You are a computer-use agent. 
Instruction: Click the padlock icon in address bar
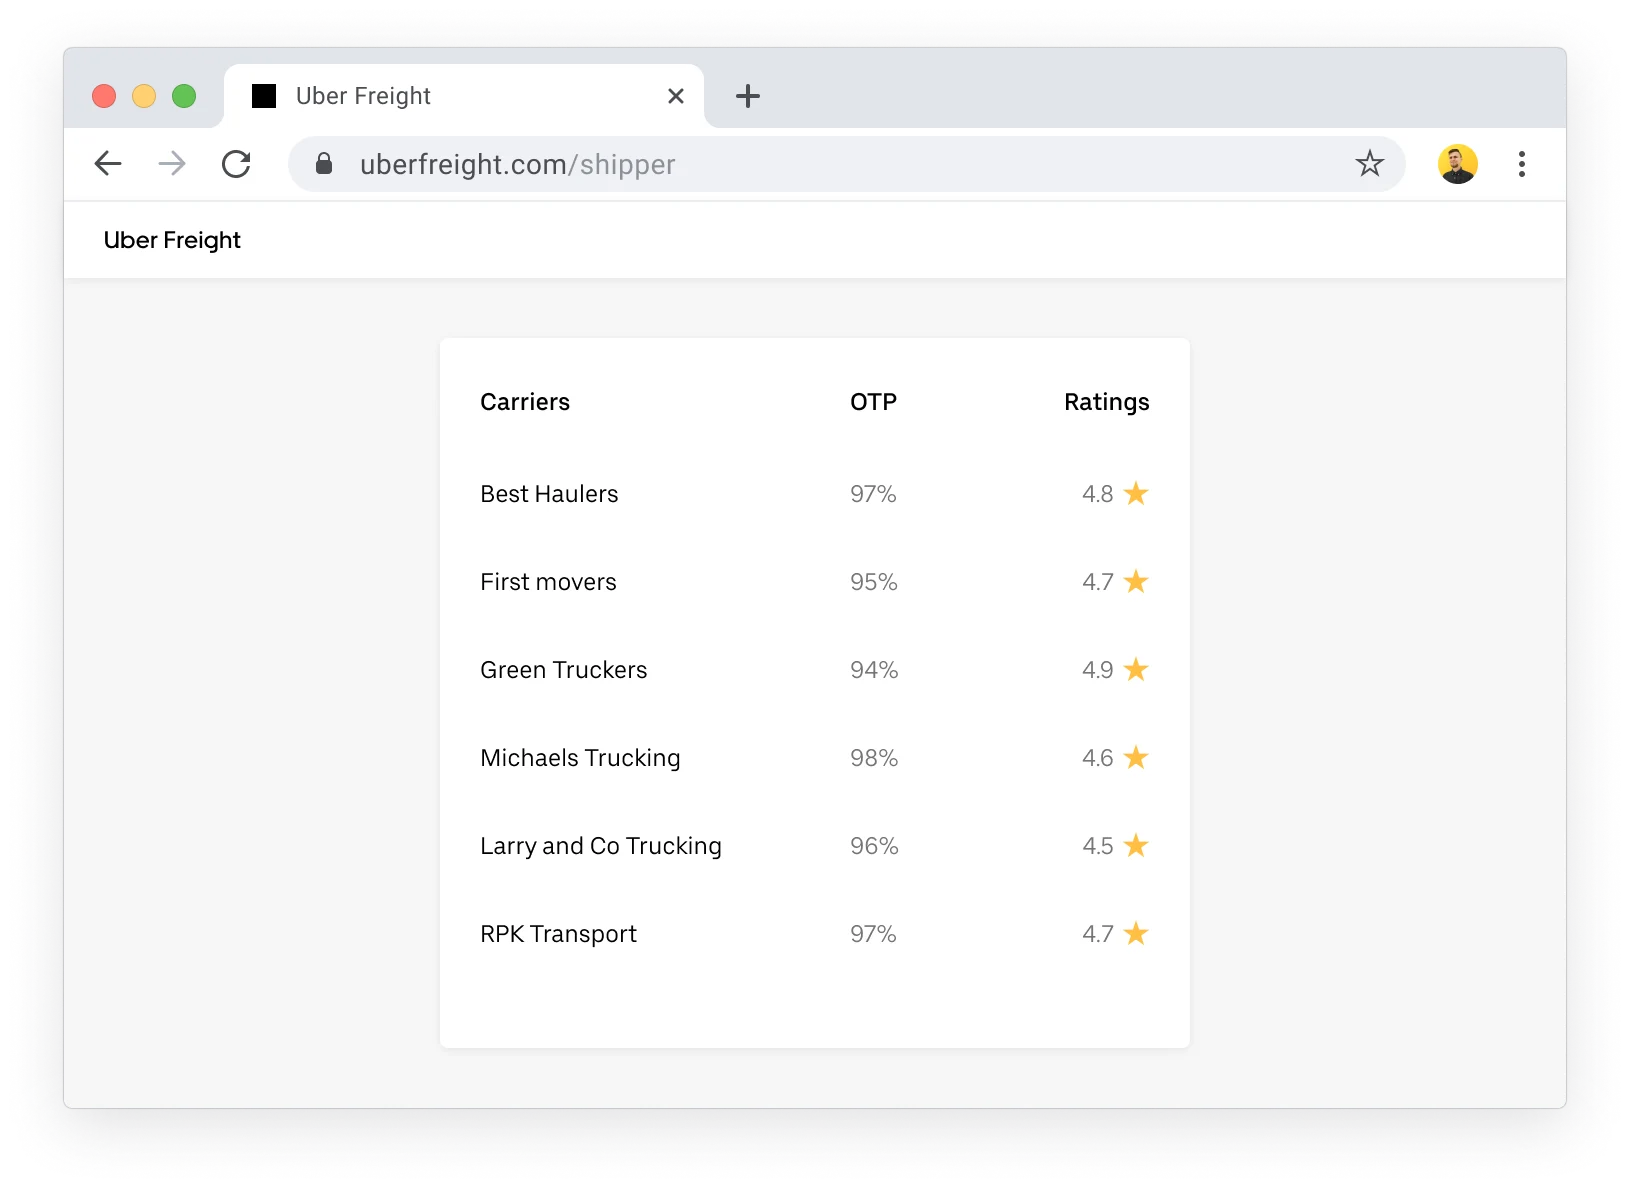(325, 164)
